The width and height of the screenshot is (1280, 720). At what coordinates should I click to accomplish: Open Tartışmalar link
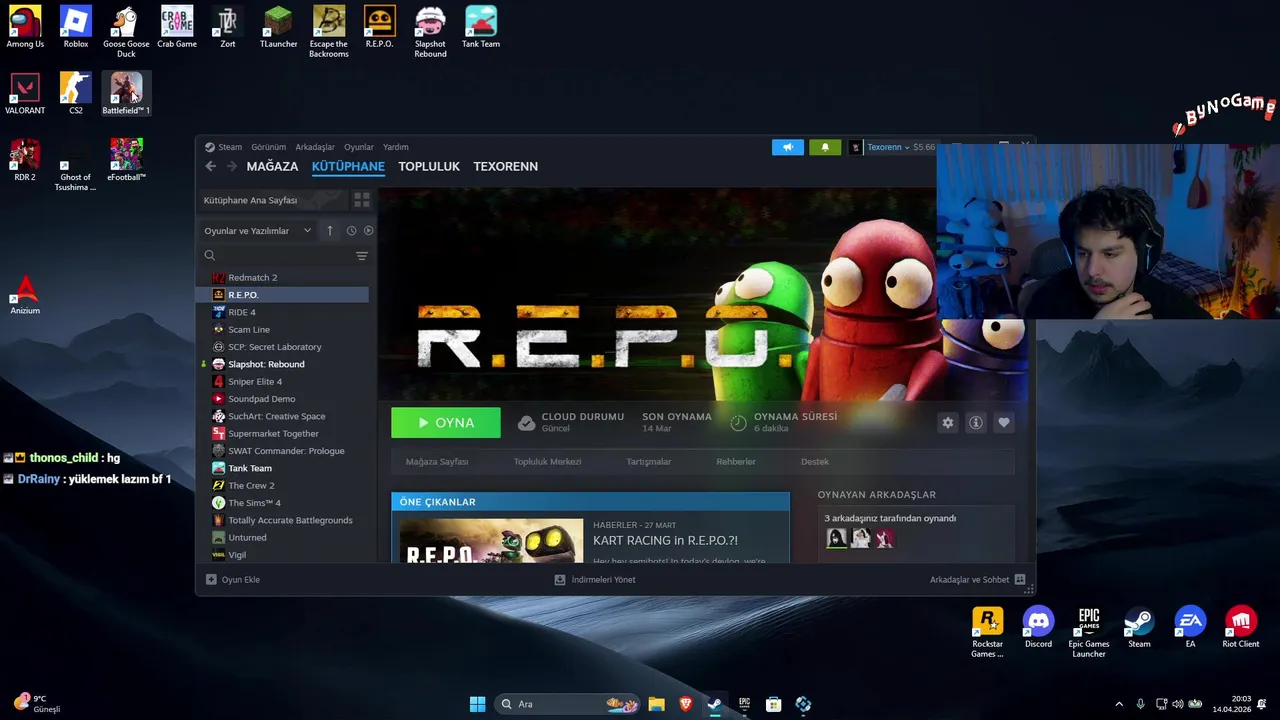648,462
